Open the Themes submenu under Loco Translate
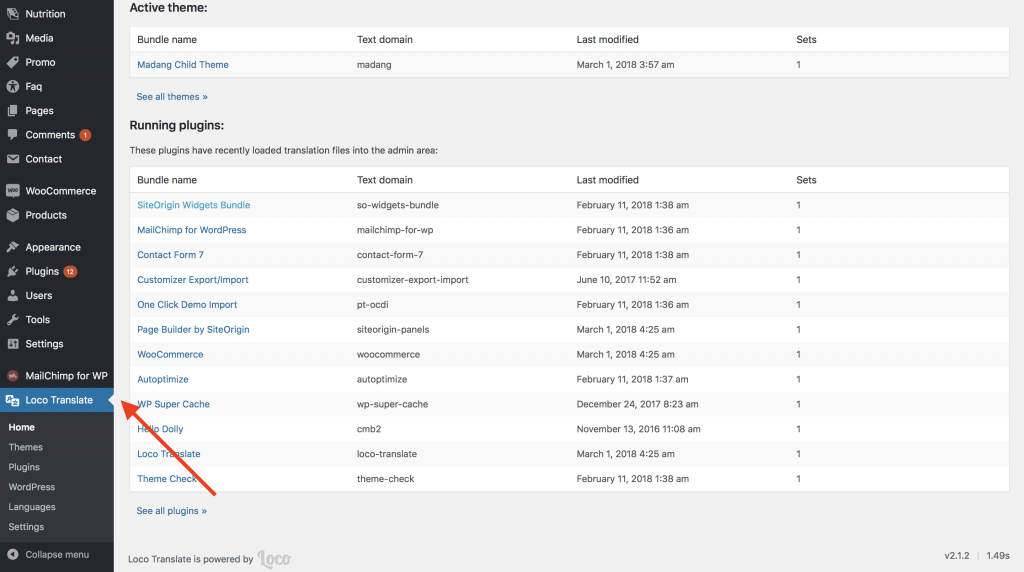Viewport: 1024px width, 572px height. tap(25, 447)
